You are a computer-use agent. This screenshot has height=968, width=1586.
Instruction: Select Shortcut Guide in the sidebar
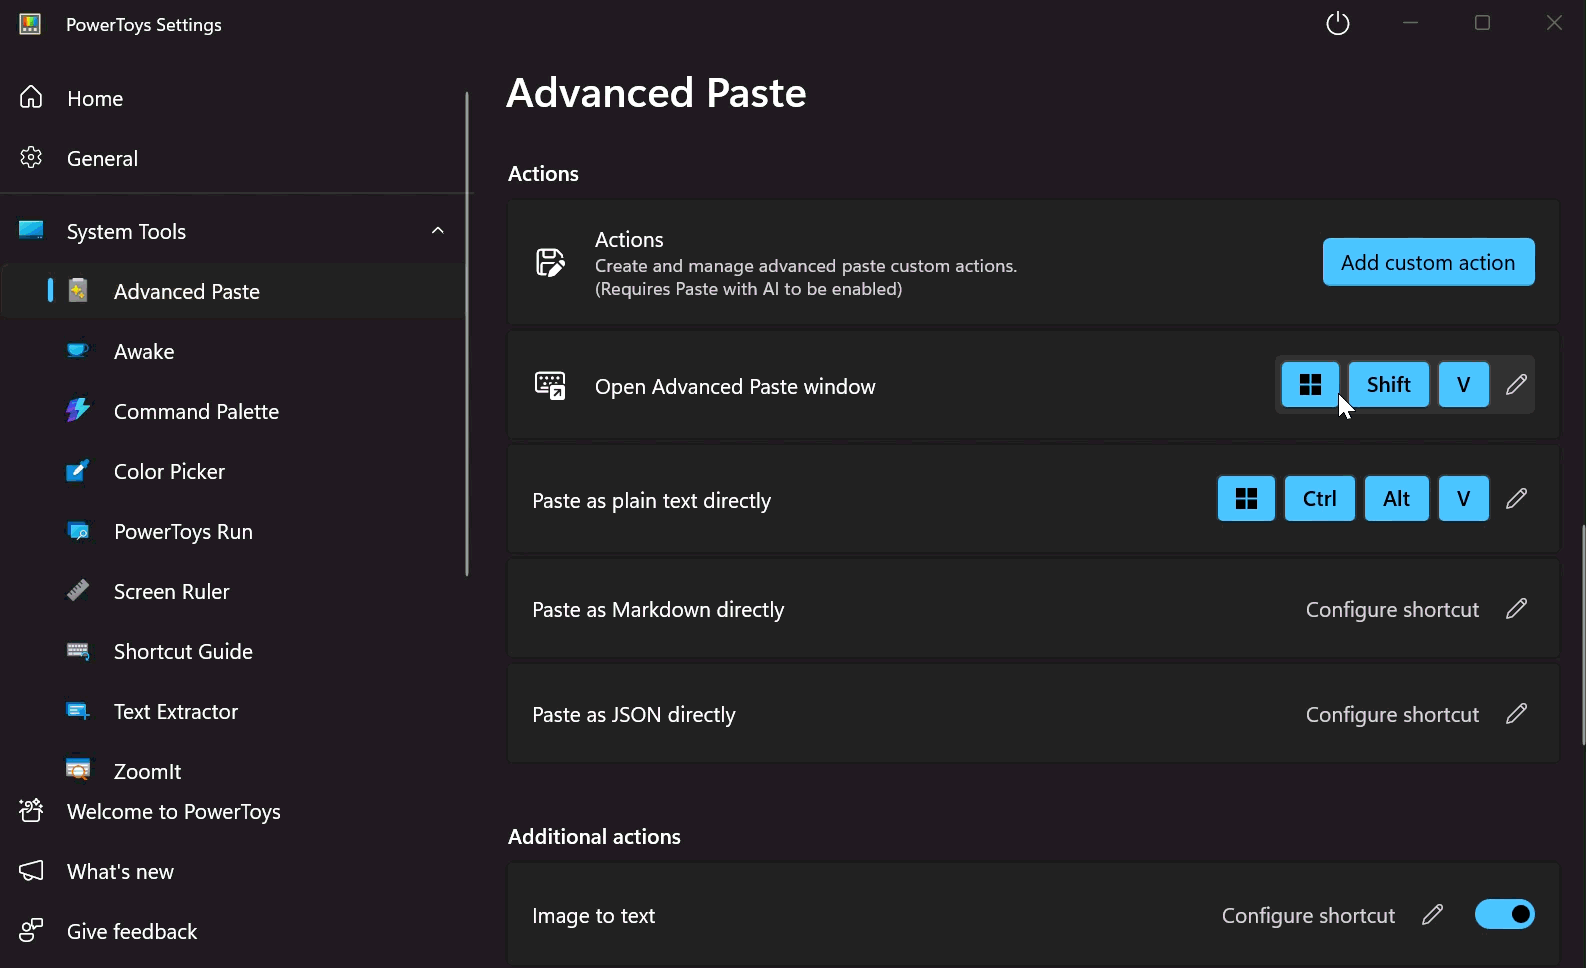click(x=232, y=651)
